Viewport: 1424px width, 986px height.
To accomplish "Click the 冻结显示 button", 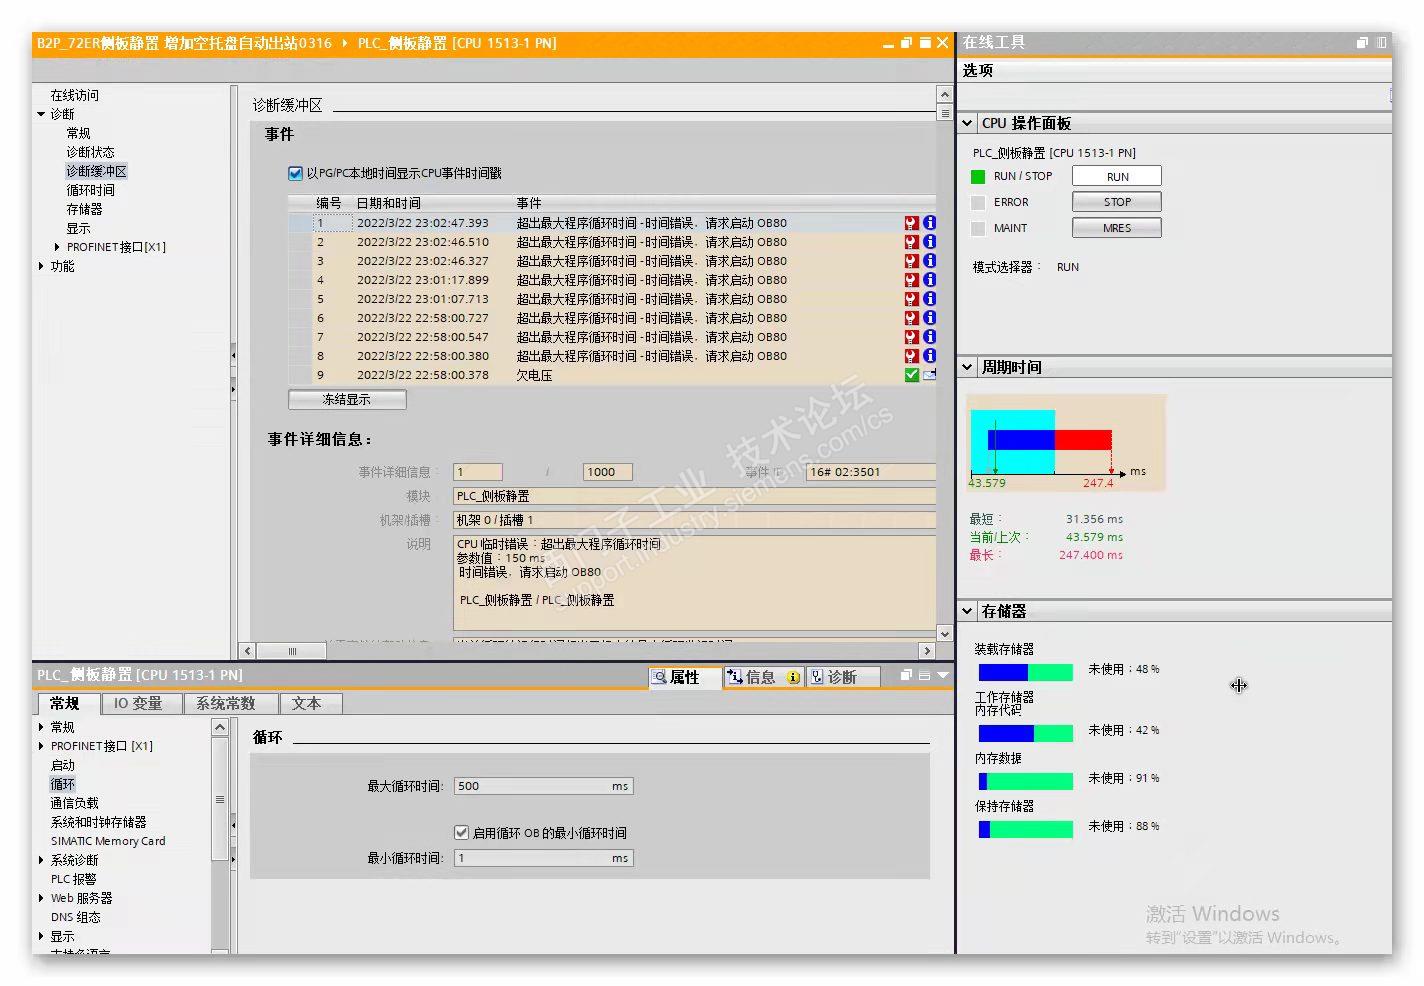I will point(347,400).
